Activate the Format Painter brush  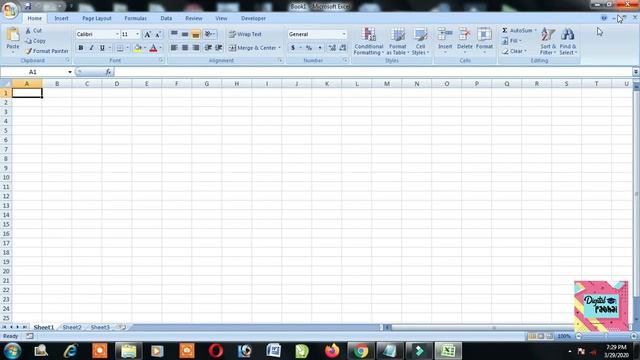click(x=28, y=51)
